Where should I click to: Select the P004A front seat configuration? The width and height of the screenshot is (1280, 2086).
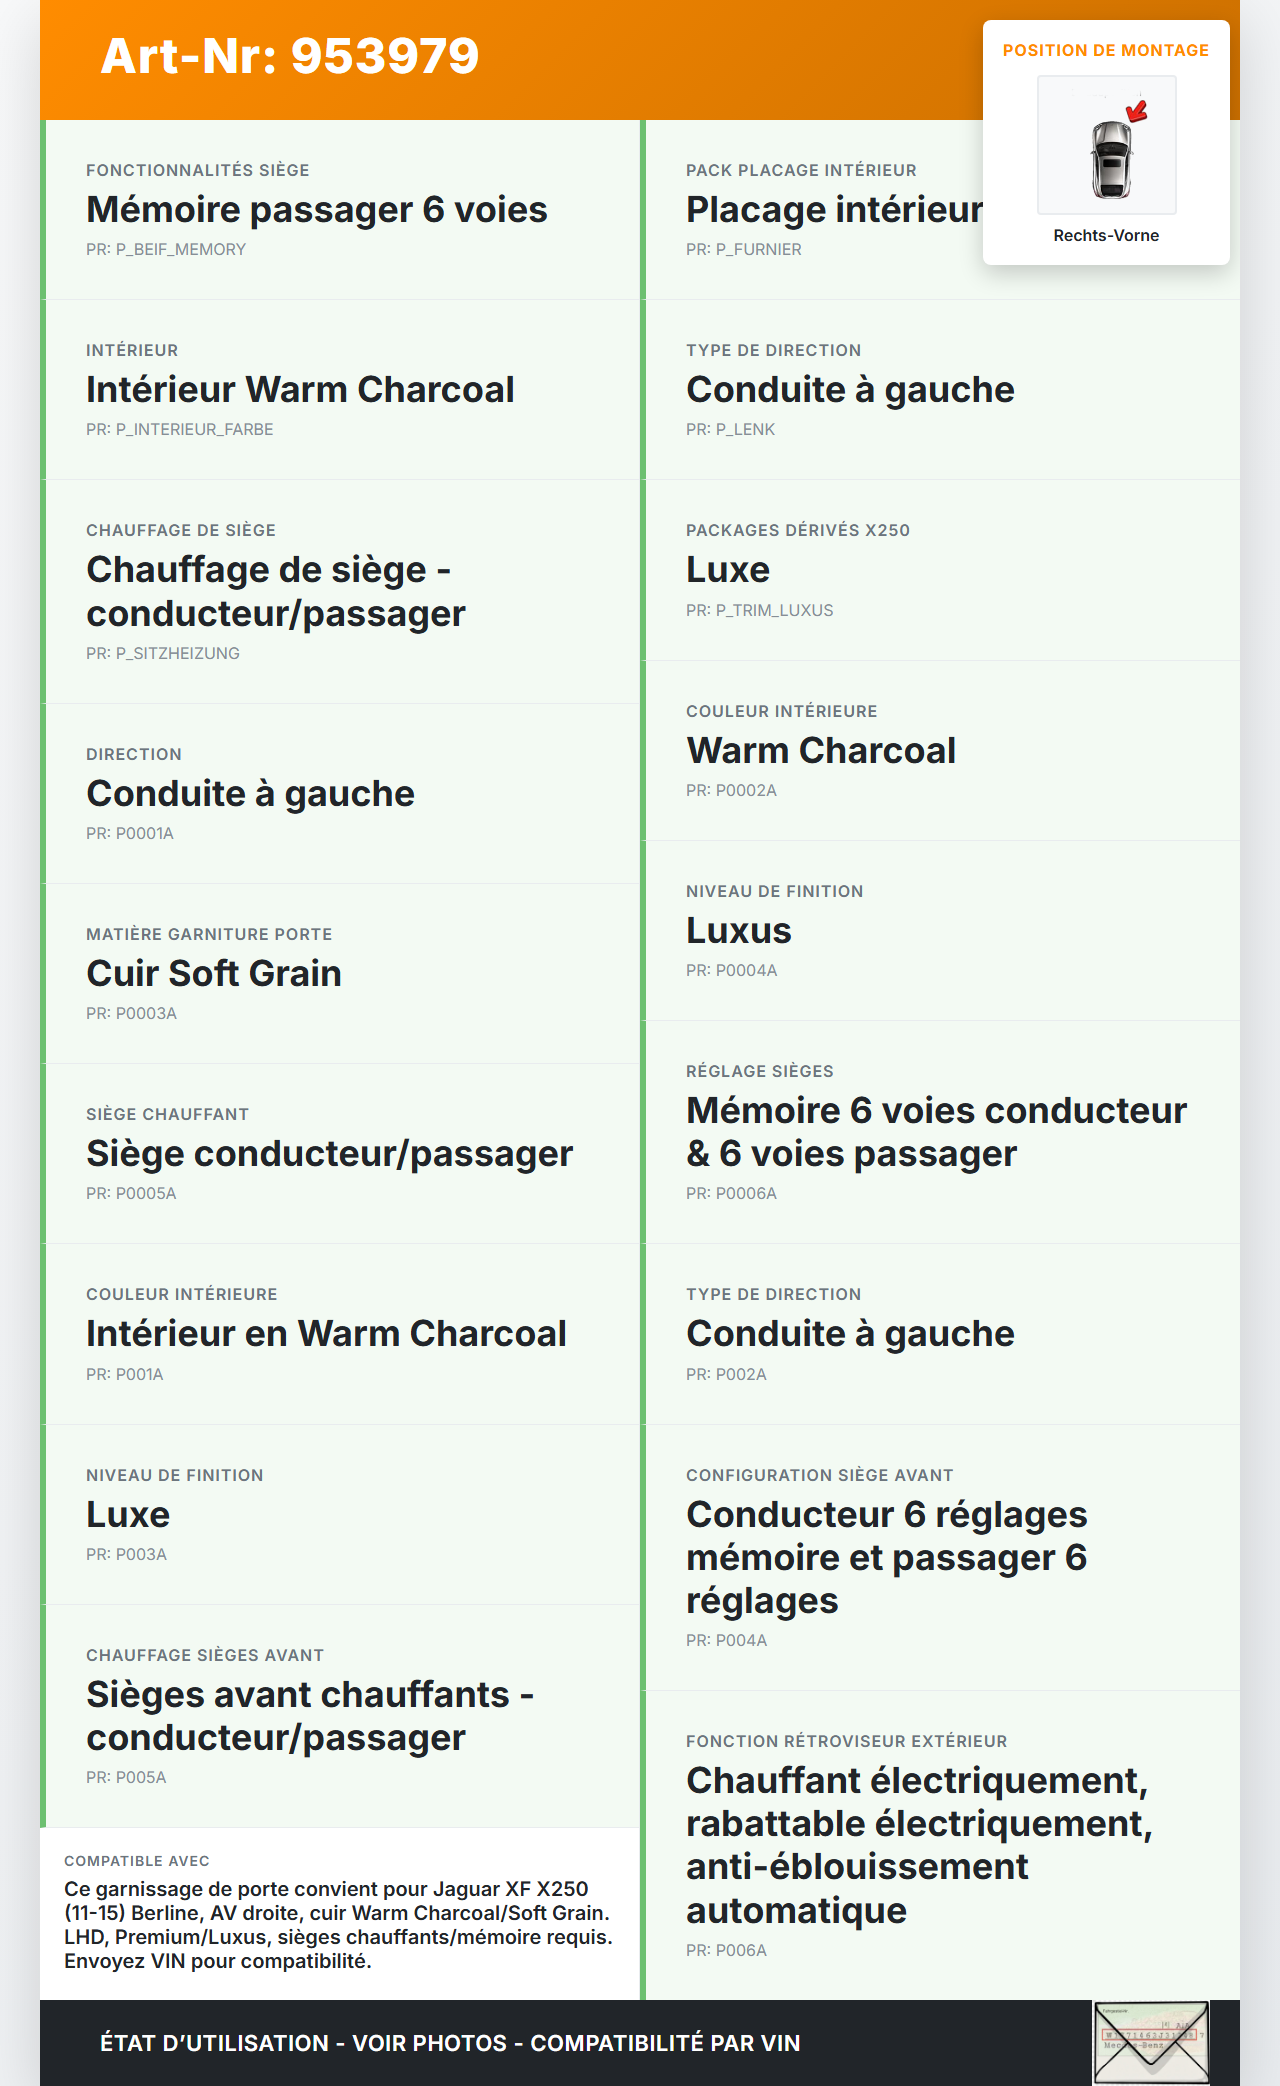(x=886, y=1557)
